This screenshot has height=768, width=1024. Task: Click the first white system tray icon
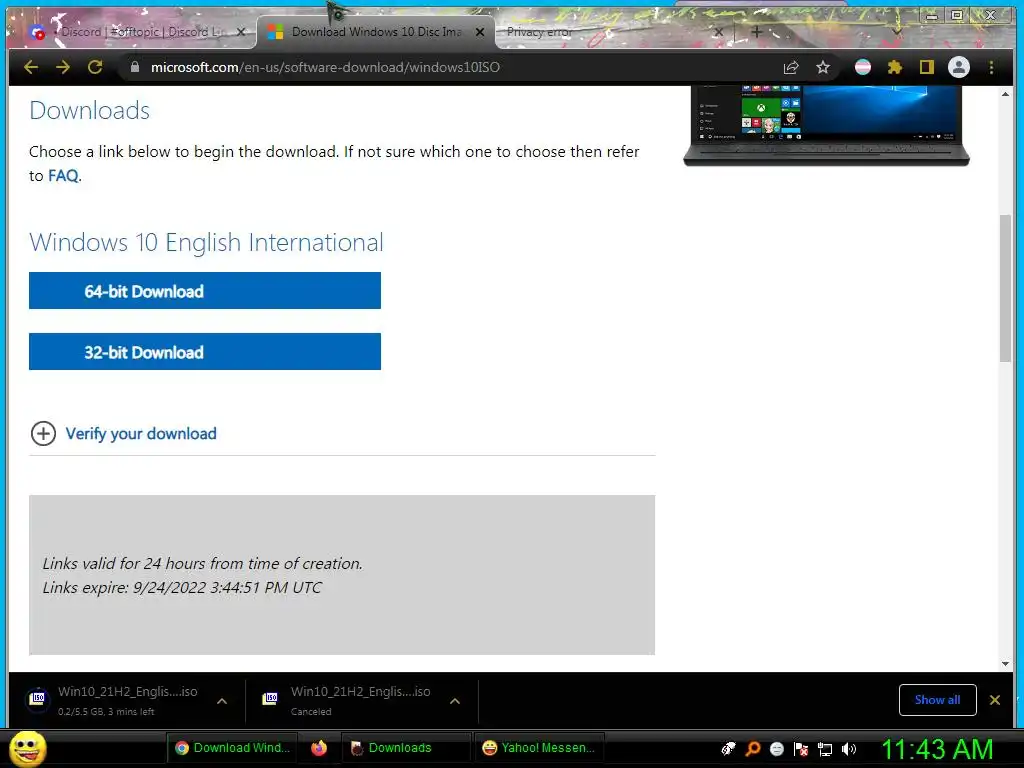pos(728,748)
